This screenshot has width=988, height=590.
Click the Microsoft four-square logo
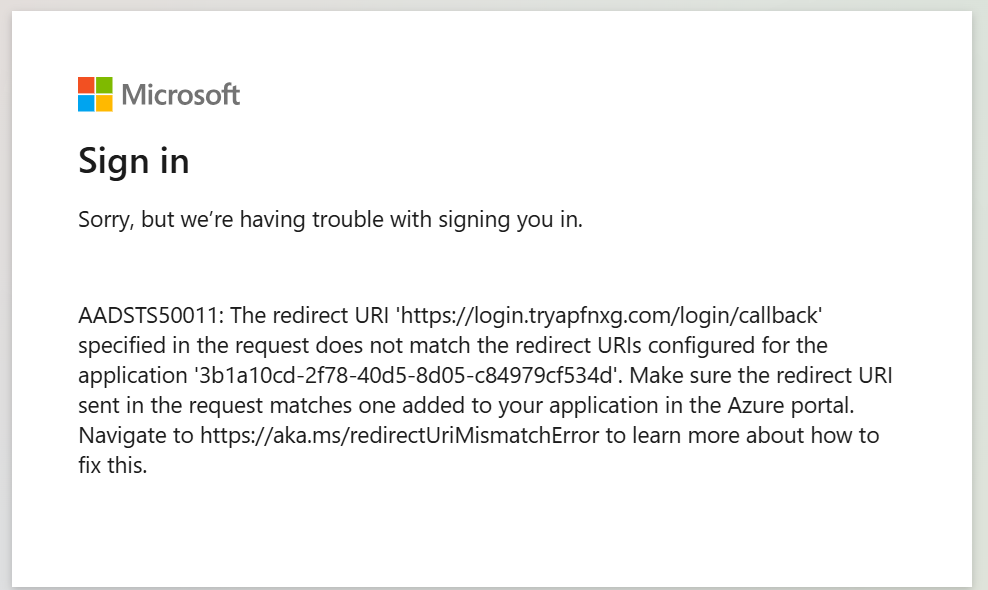pos(95,94)
